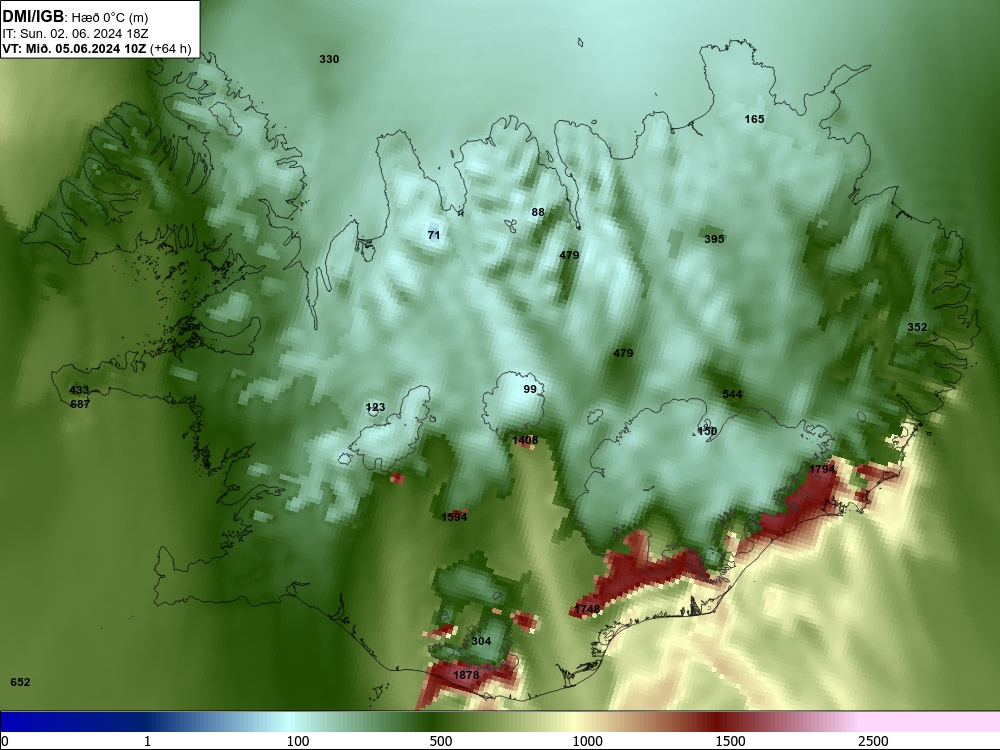Viewport: 1000px width, 750px height.
Task: Click the 304 value label
Action: (x=481, y=641)
